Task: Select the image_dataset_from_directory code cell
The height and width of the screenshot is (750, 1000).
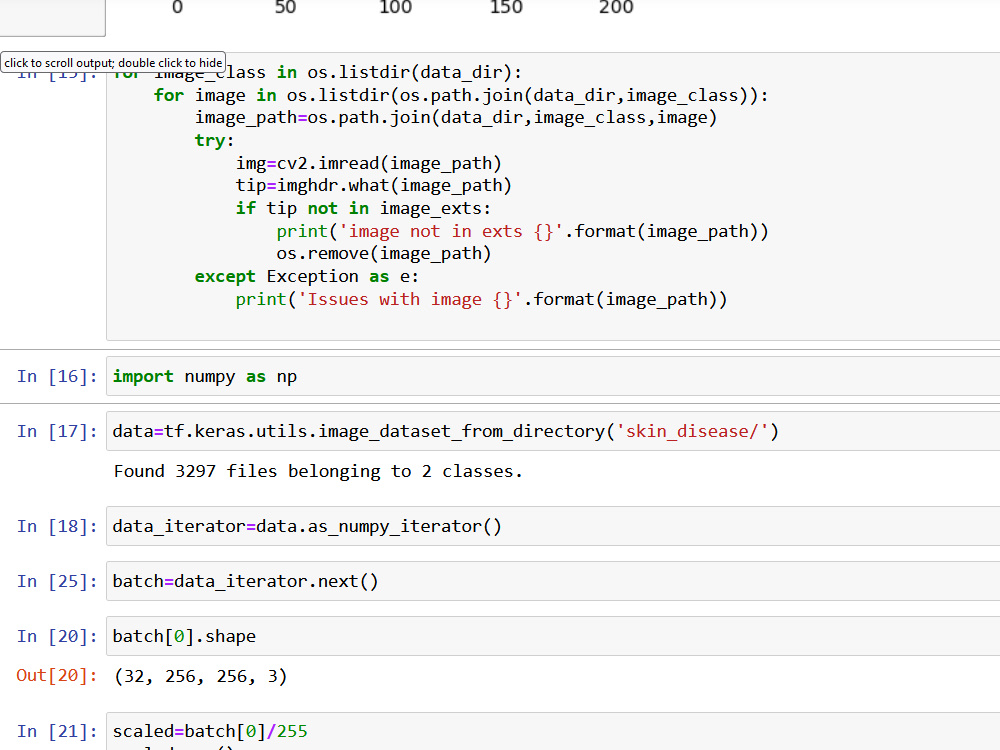Action: pyautogui.click(x=553, y=431)
